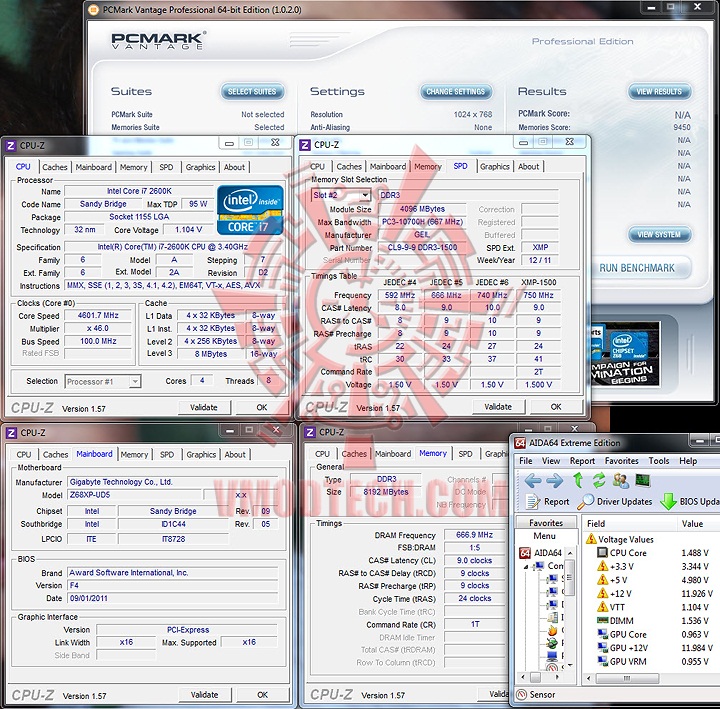Click scroll-up arrow of AIDA64 tree scrollbar
Viewport: 720px width, 709px height.
tap(570, 553)
